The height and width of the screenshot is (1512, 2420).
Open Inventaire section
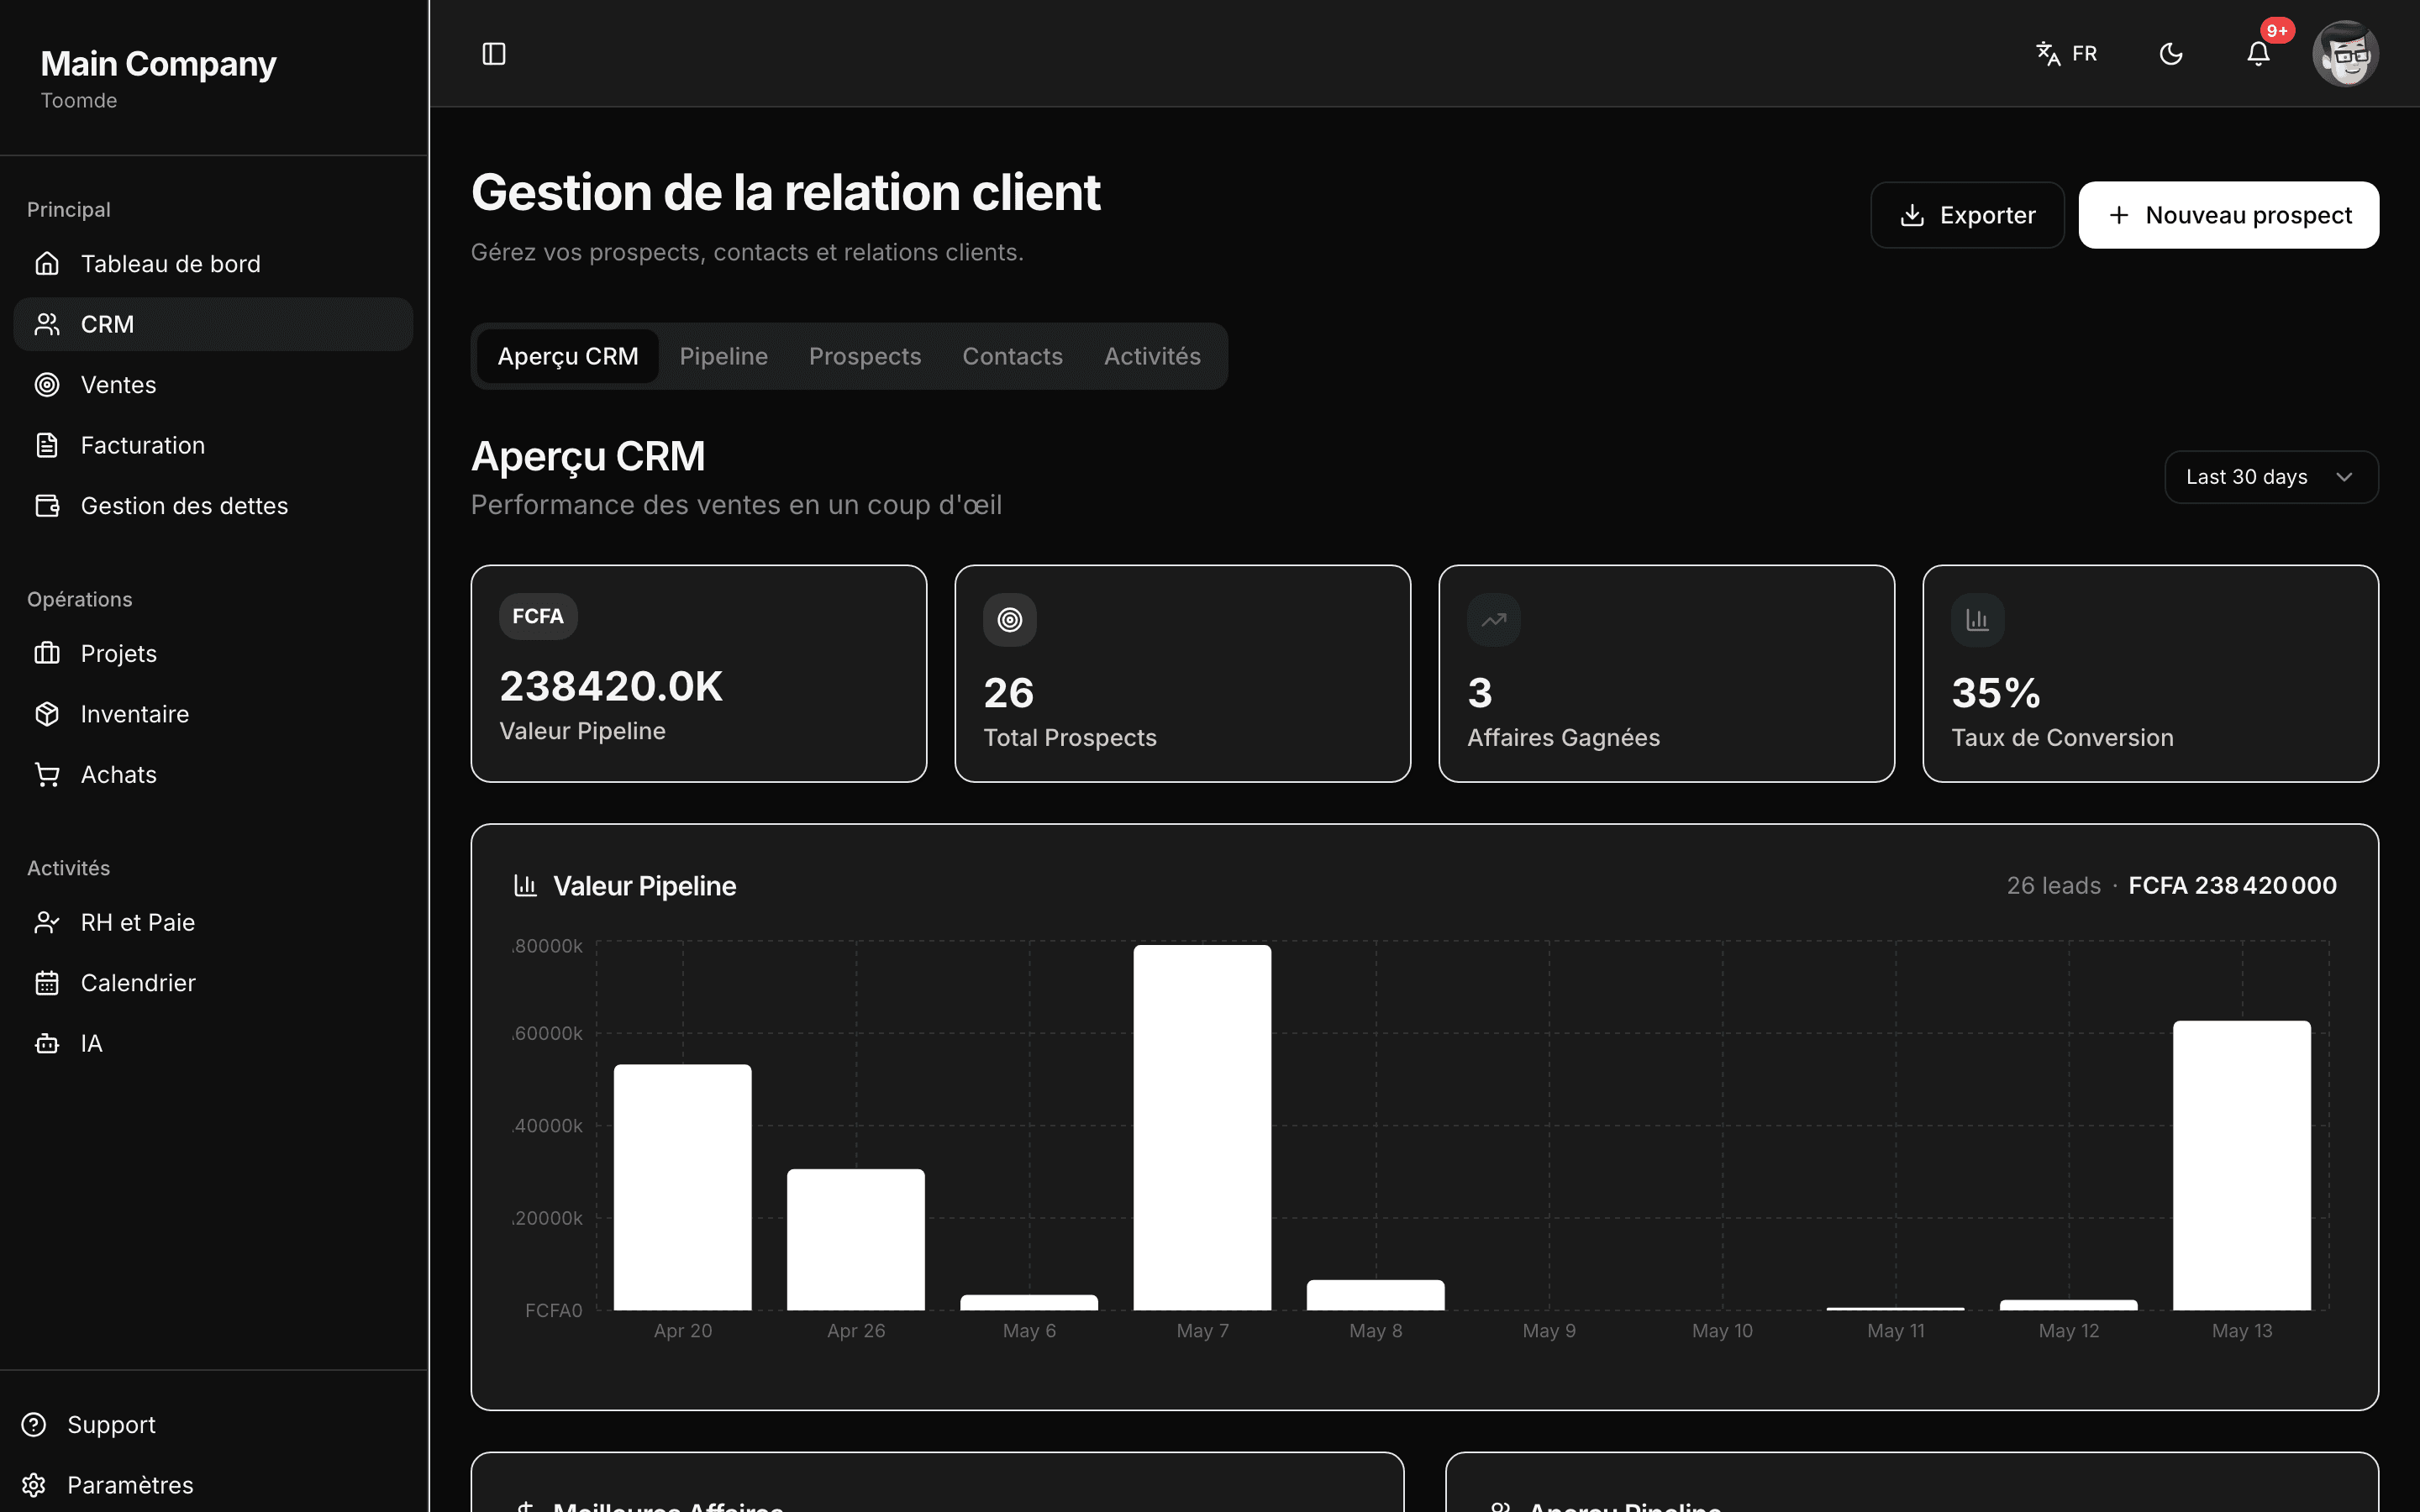click(213, 714)
